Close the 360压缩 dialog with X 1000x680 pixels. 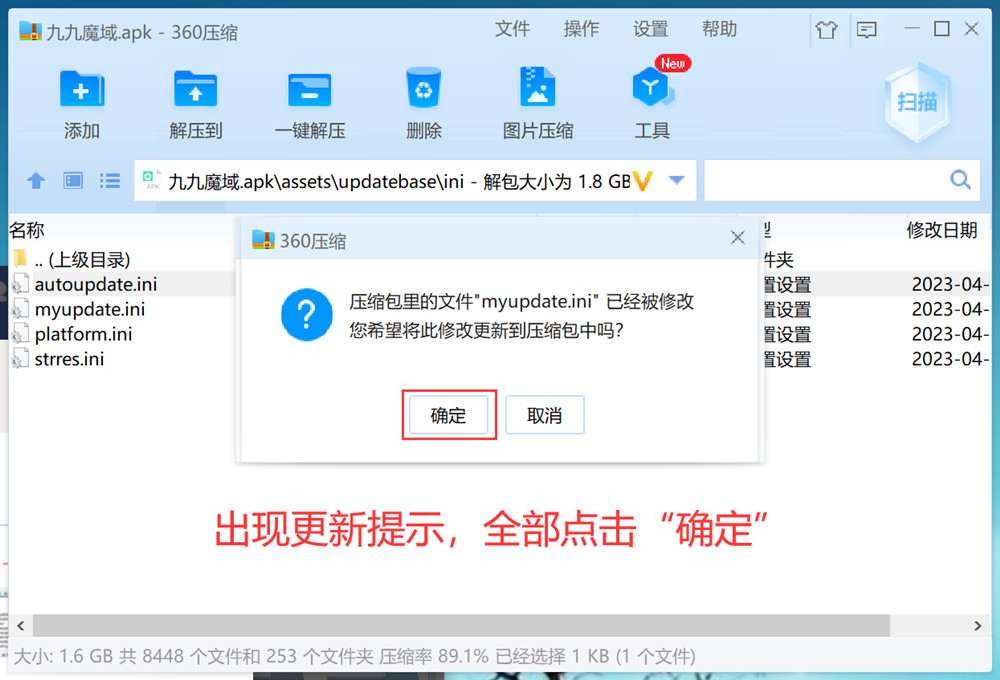(738, 238)
